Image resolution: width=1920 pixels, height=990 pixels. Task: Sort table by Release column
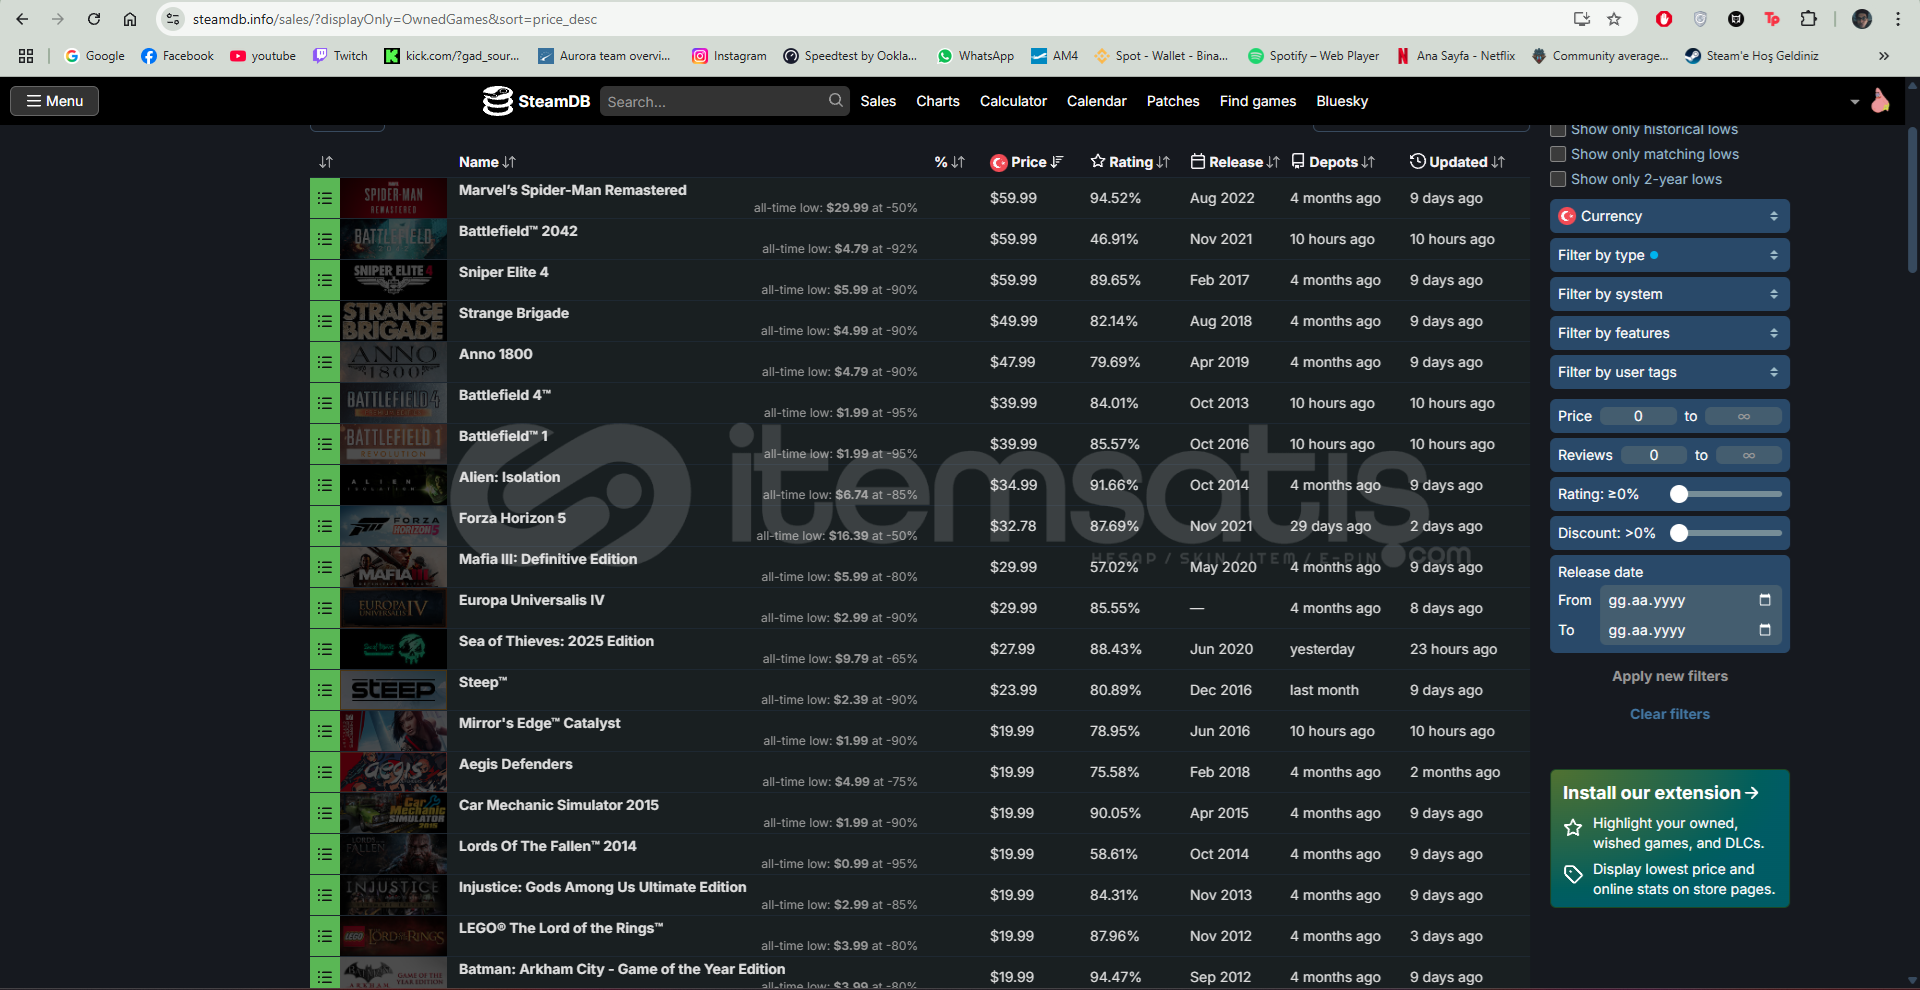point(1235,162)
